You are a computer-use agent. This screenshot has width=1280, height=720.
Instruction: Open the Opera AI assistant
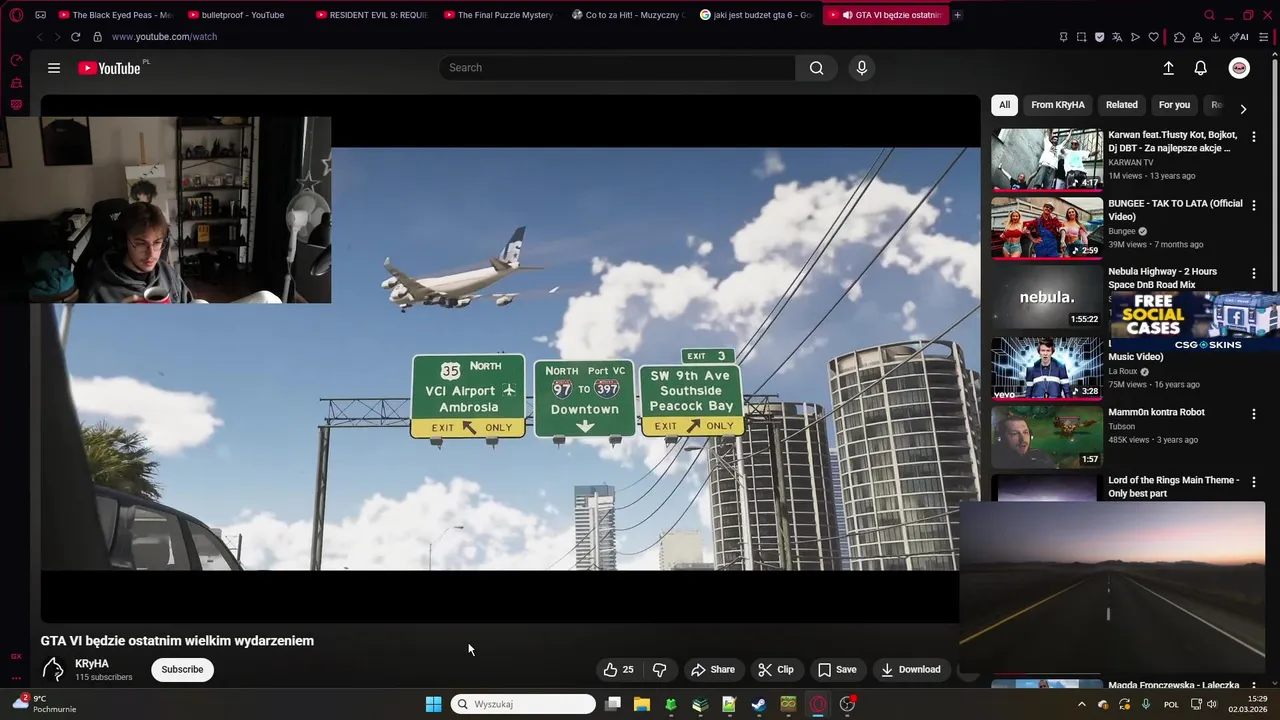(x=1239, y=37)
